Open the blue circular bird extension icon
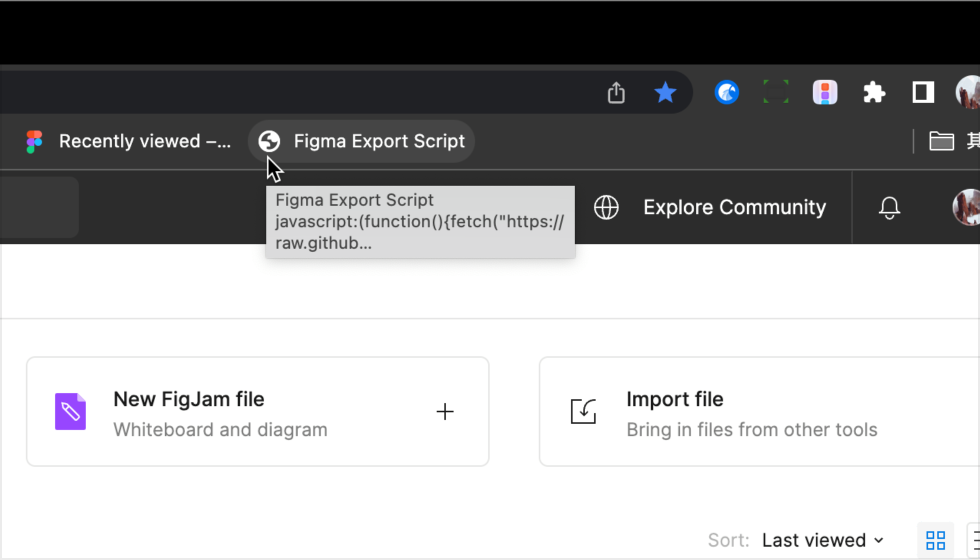Image resolution: width=980 pixels, height=560 pixels. click(x=726, y=92)
